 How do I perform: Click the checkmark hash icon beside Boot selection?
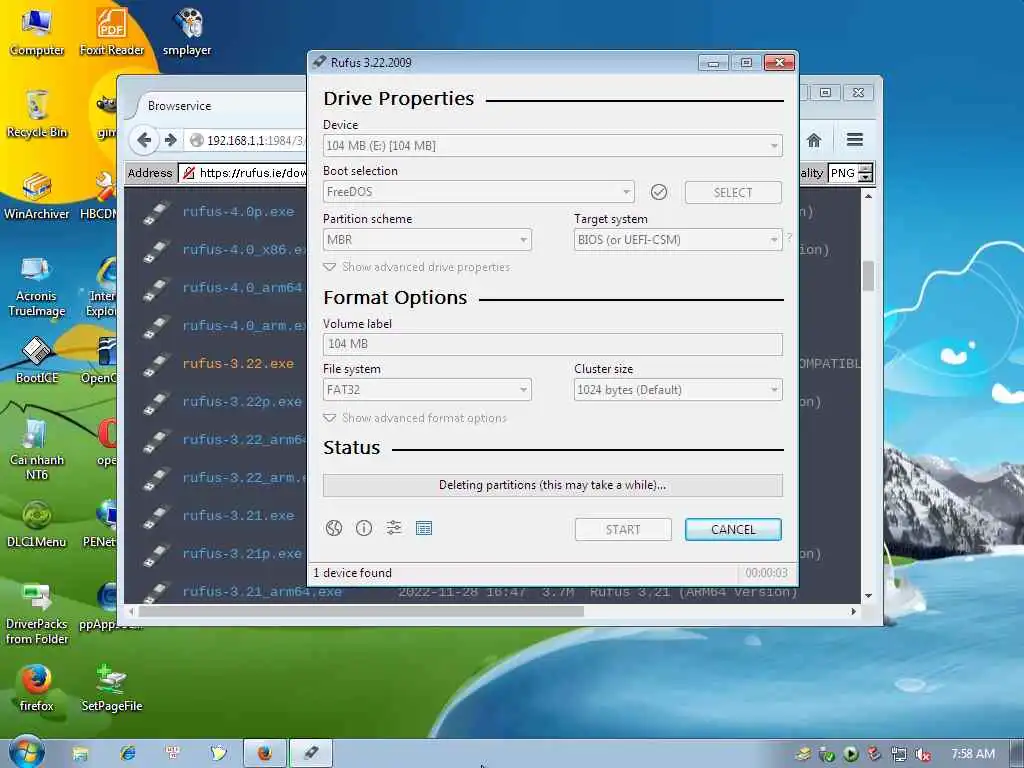[x=659, y=192]
